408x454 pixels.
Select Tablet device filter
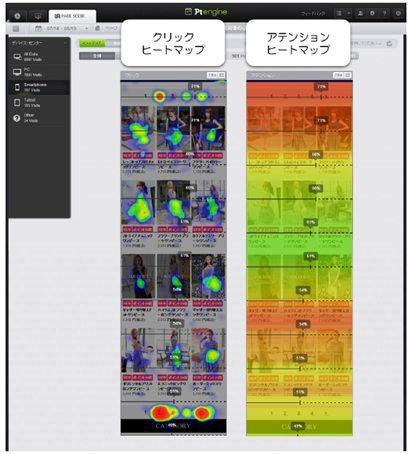[x=39, y=103]
